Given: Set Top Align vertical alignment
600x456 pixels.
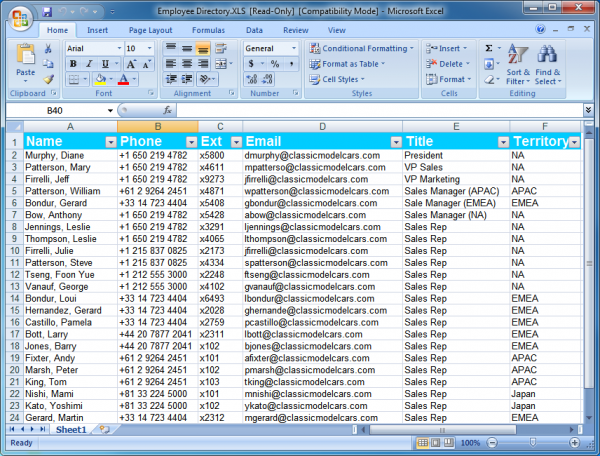Looking at the screenshot, I should (x=171, y=48).
